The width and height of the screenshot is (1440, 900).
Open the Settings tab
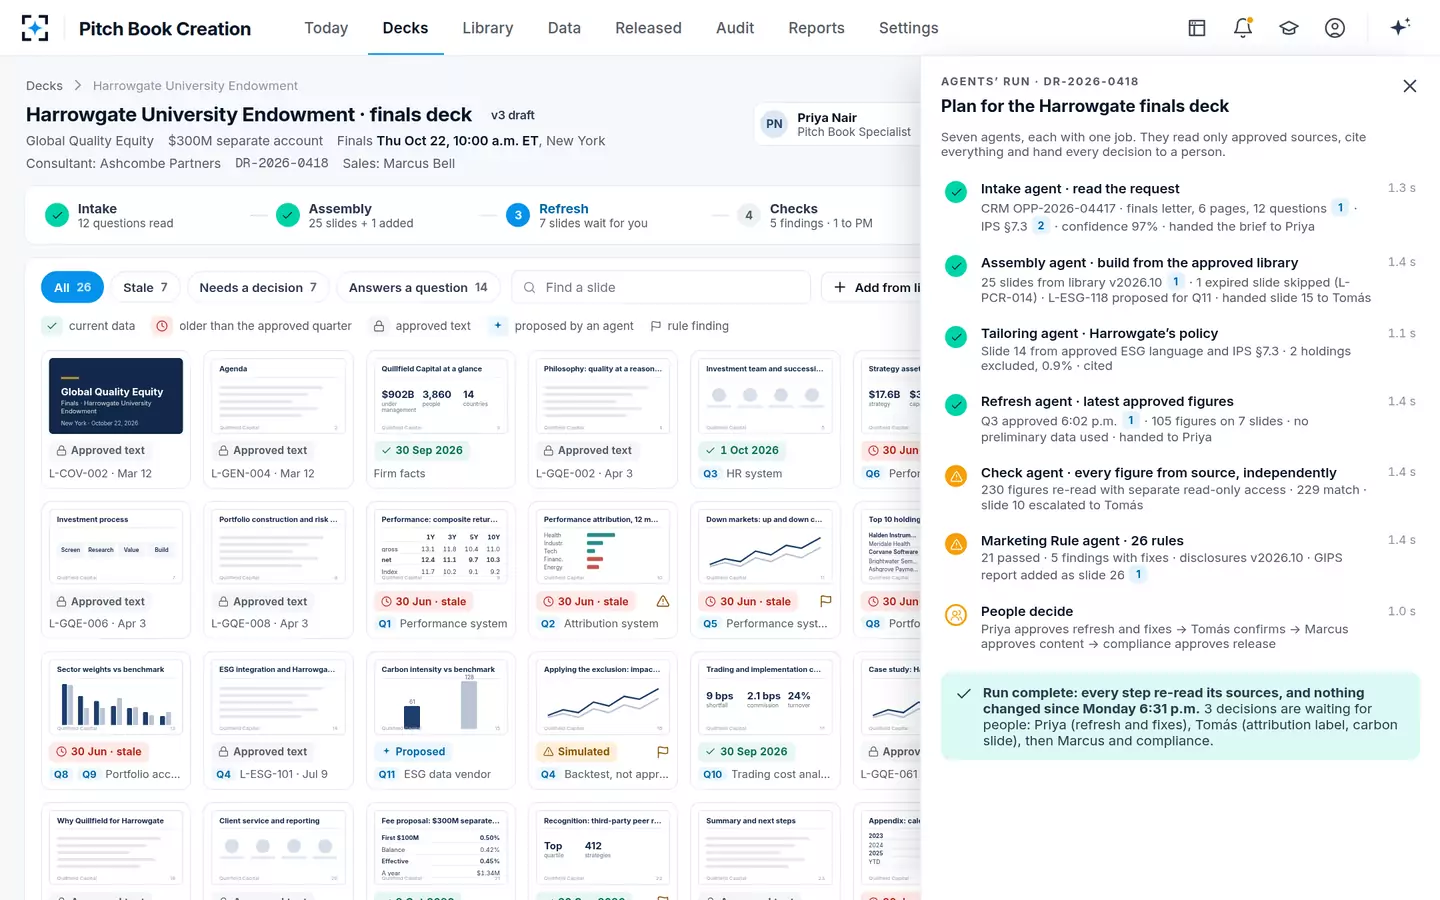(x=908, y=28)
